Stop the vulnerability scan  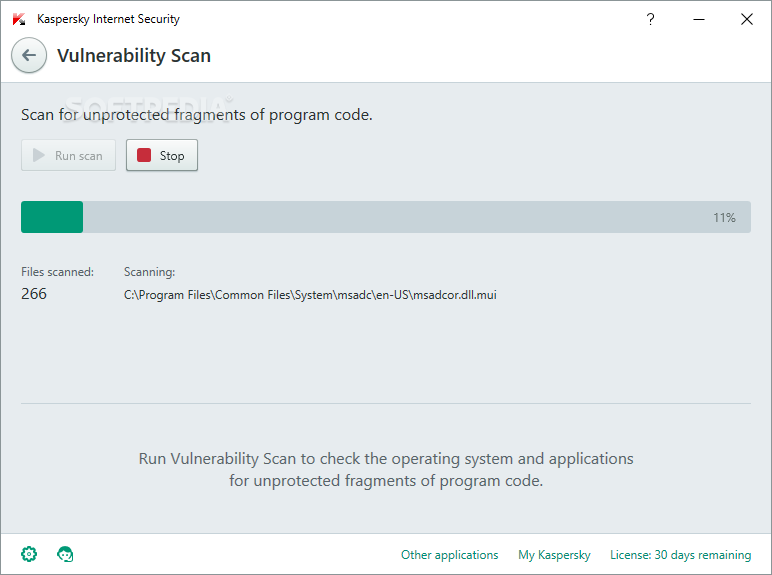(162, 155)
